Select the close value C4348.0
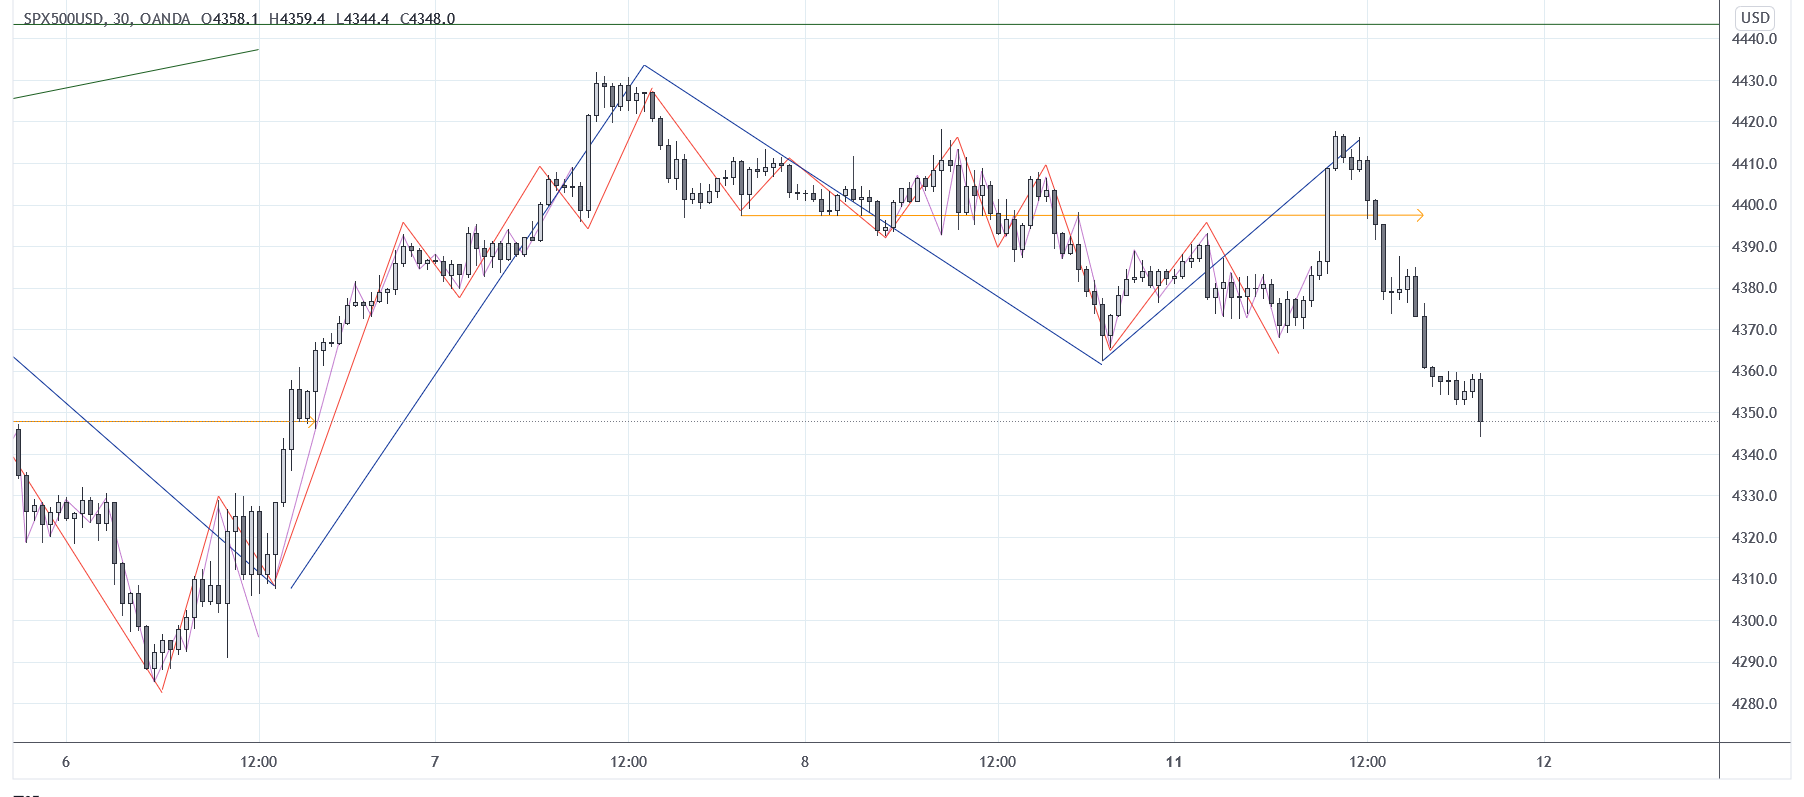 click(x=427, y=19)
